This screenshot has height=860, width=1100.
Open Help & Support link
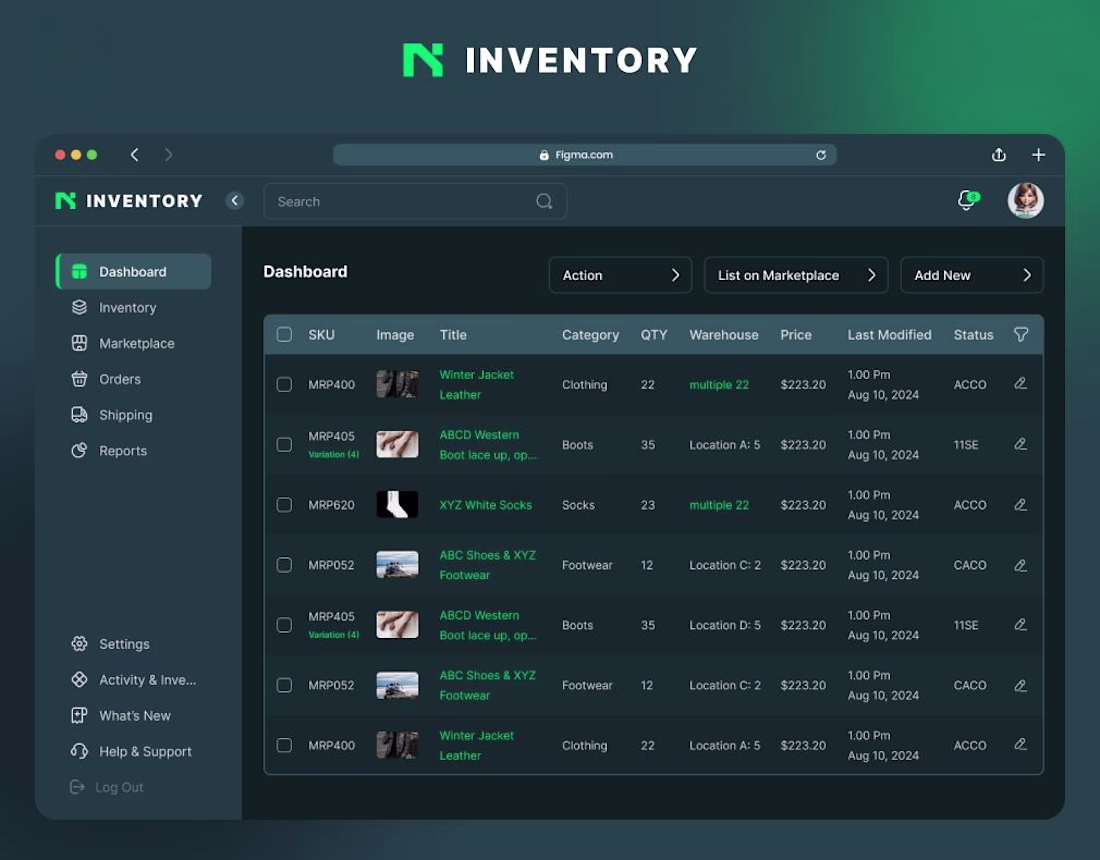(145, 751)
